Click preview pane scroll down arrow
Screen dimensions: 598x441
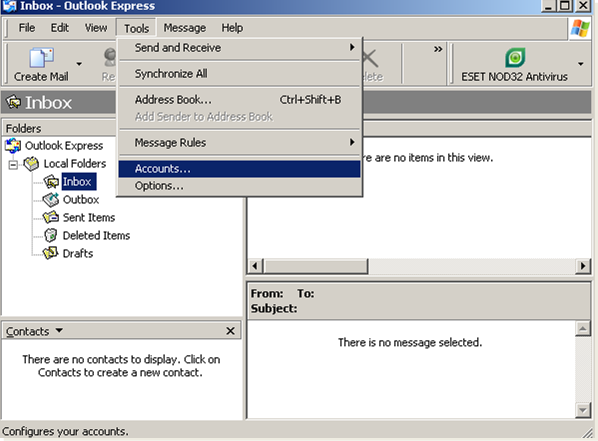(x=583, y=410)
